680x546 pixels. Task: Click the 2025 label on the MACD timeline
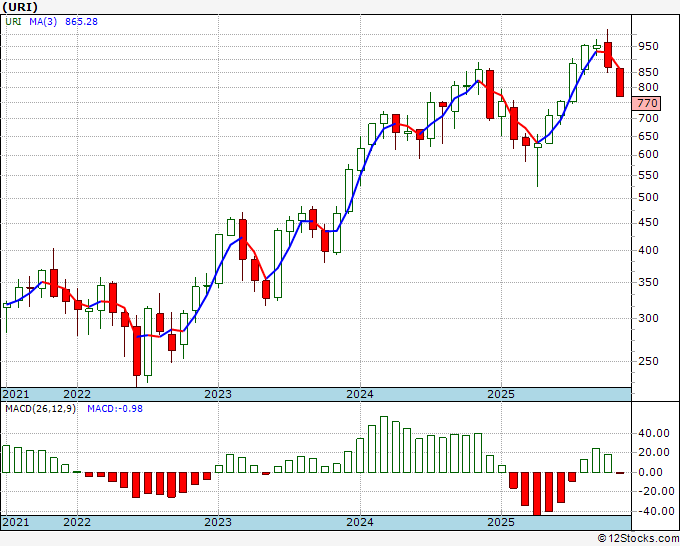tap(501, 522)
